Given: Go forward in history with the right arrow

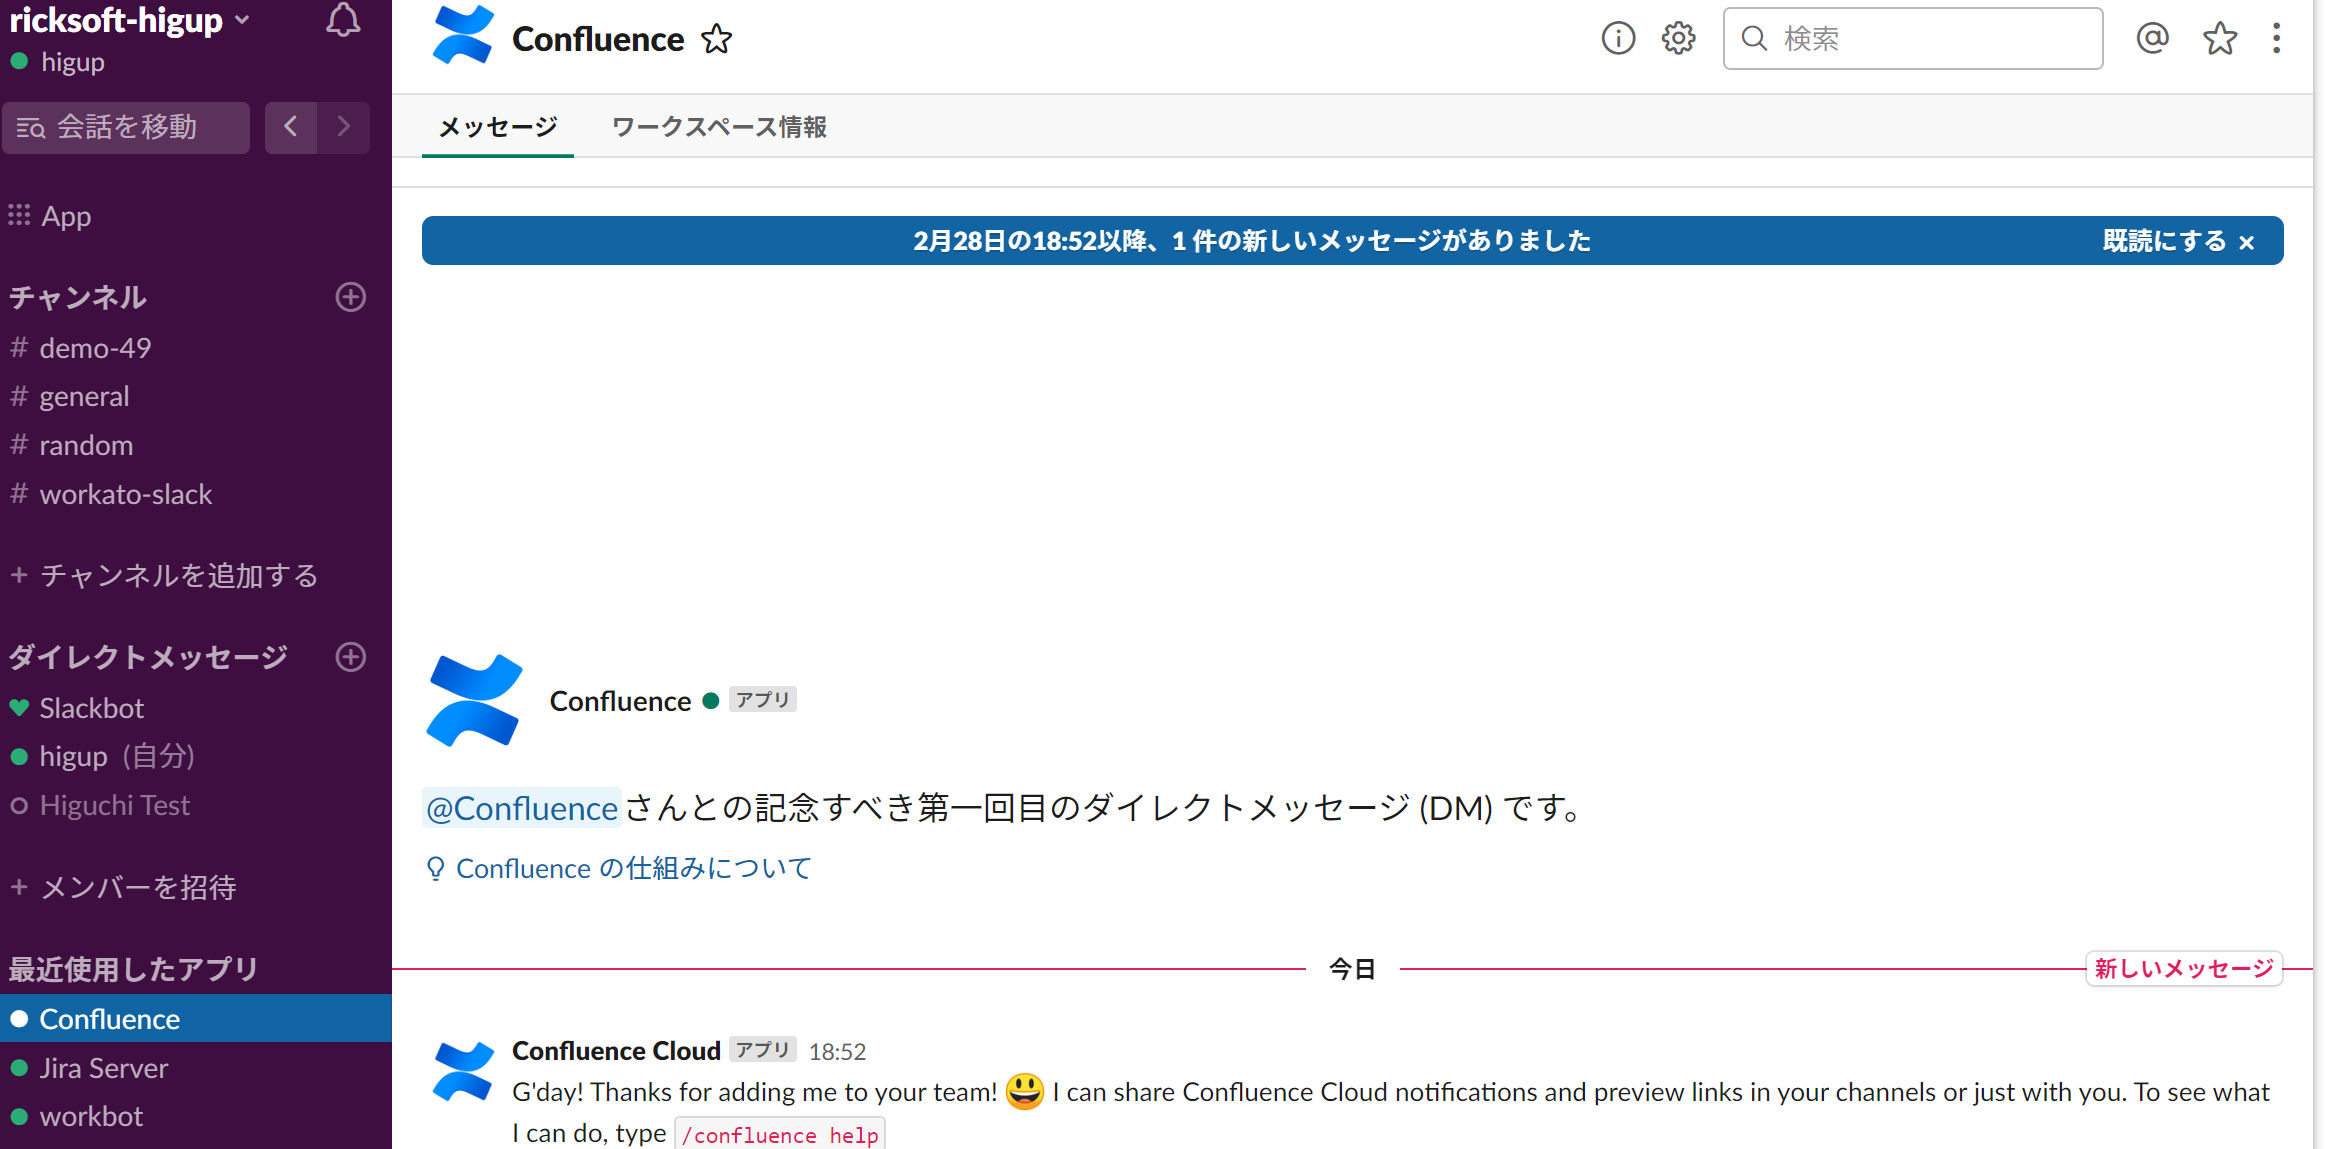Looking at the screenshot, I should point(344,127).
